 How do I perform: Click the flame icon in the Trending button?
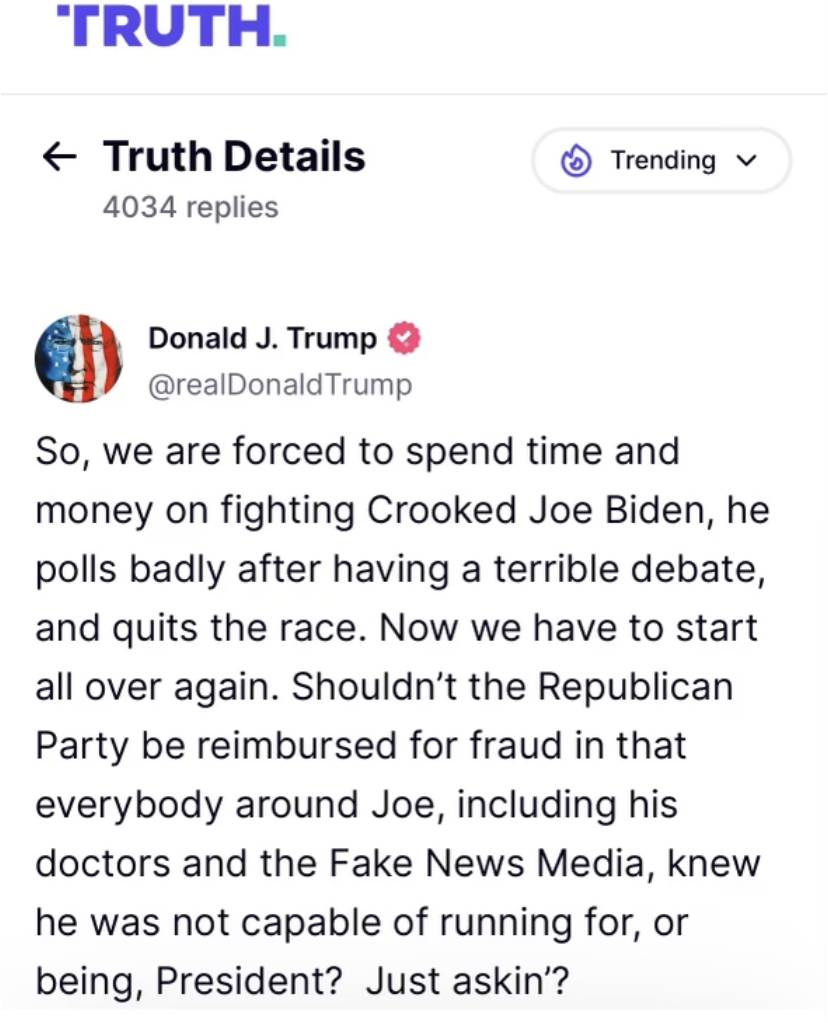[x=577, y=161]
